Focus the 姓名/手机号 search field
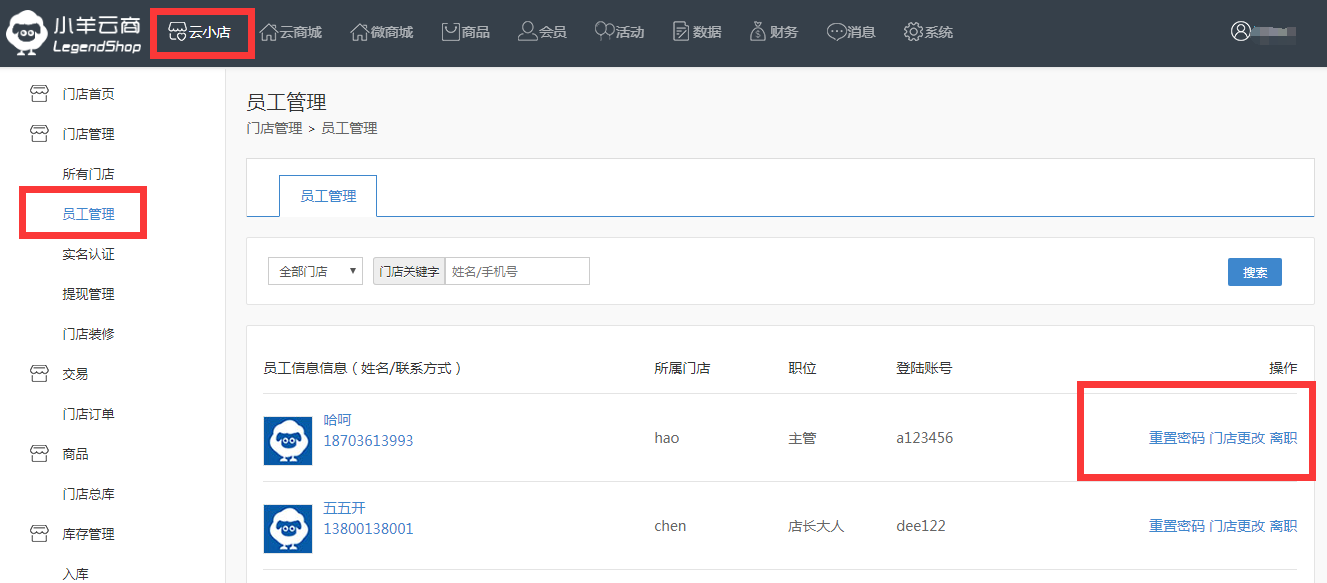Image resolution: width=1327 pixels, height=583 pixels. [517, 271]
